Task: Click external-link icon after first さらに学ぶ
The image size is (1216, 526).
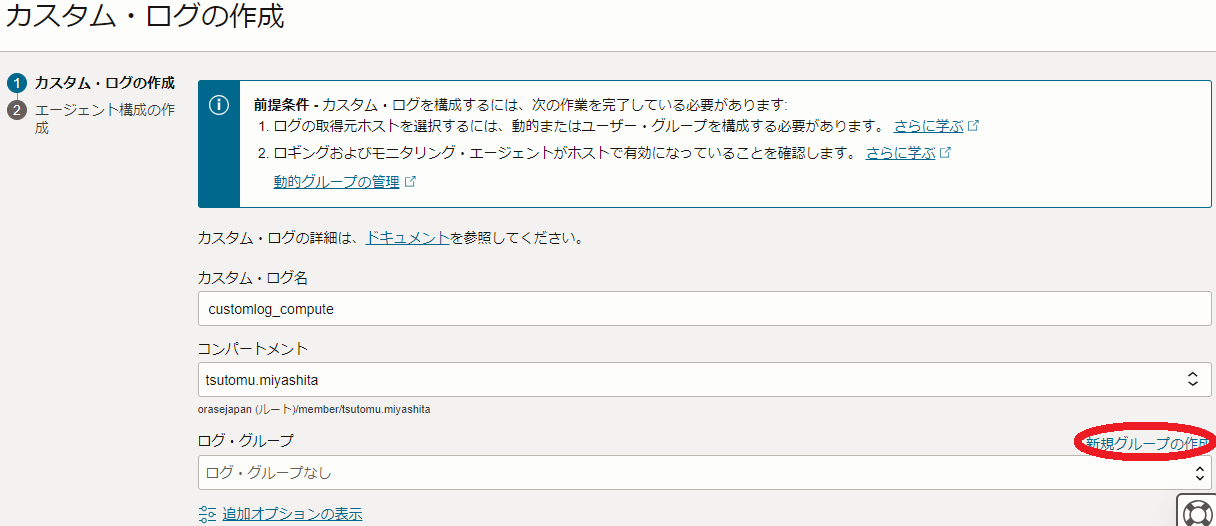Action: [x=973, y=127]
